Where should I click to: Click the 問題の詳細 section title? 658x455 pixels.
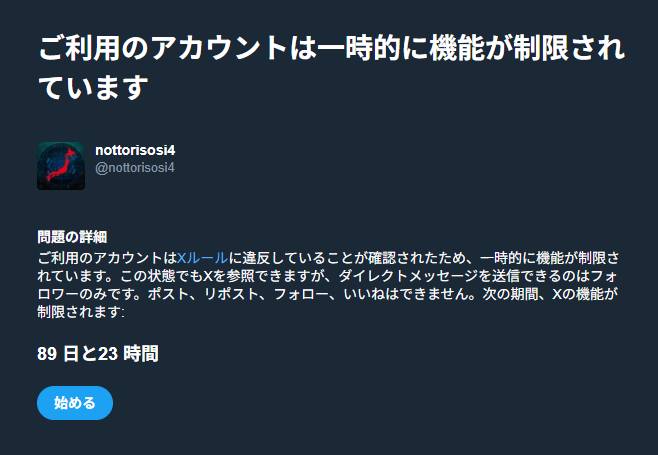pos(72,237)
